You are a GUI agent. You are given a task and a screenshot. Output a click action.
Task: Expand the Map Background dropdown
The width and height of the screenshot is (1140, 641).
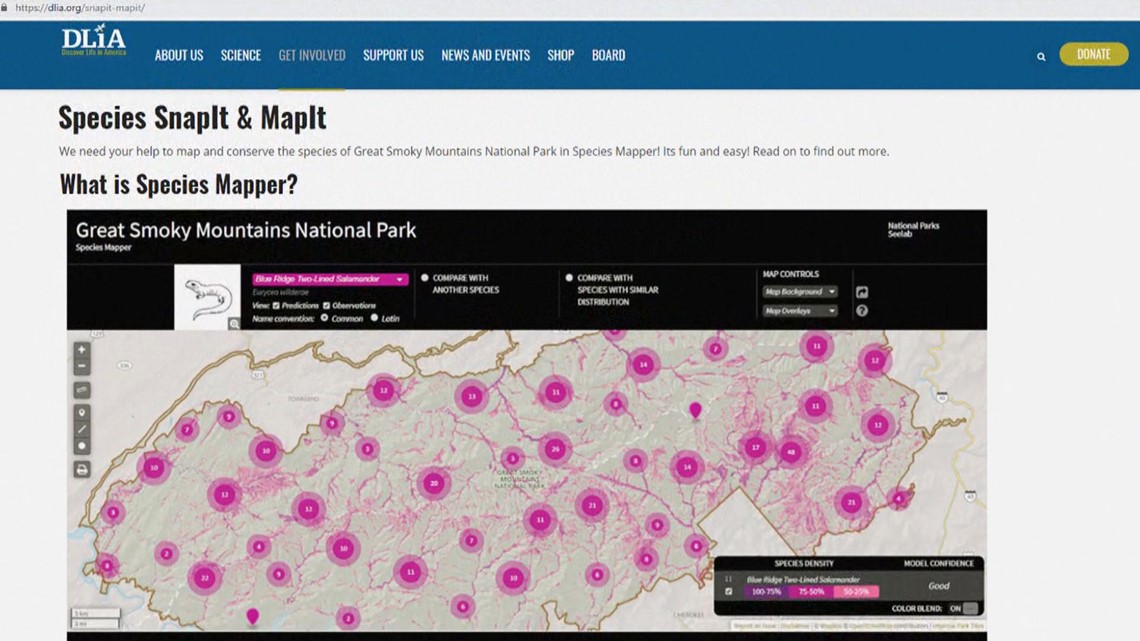click(x=799, y=291)
